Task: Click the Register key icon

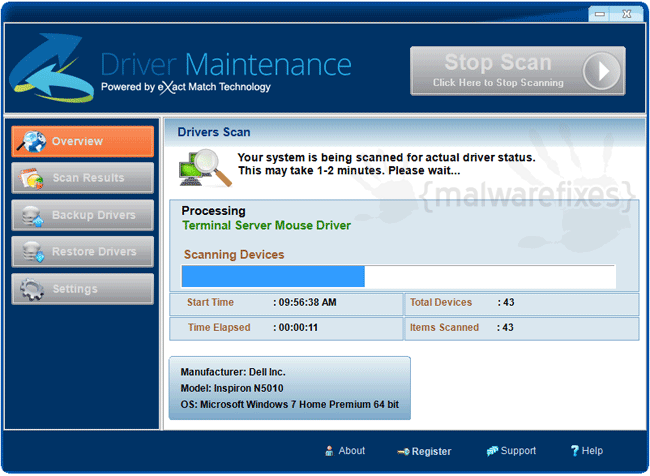Action: click(x=403, y=452)
